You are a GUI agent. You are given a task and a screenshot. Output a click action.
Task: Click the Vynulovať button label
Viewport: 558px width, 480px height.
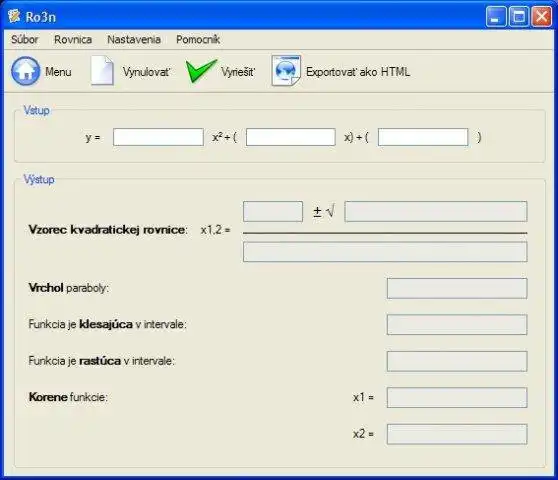(x=146, y=72)
